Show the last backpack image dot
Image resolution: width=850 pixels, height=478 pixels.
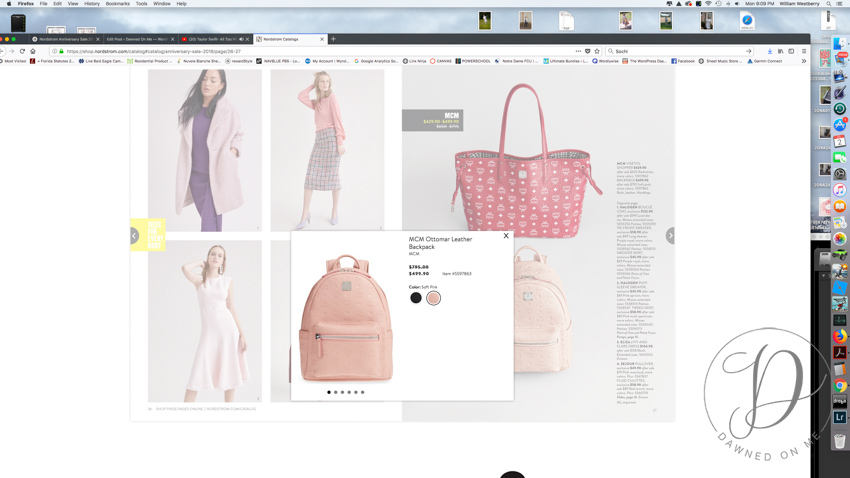363,392
